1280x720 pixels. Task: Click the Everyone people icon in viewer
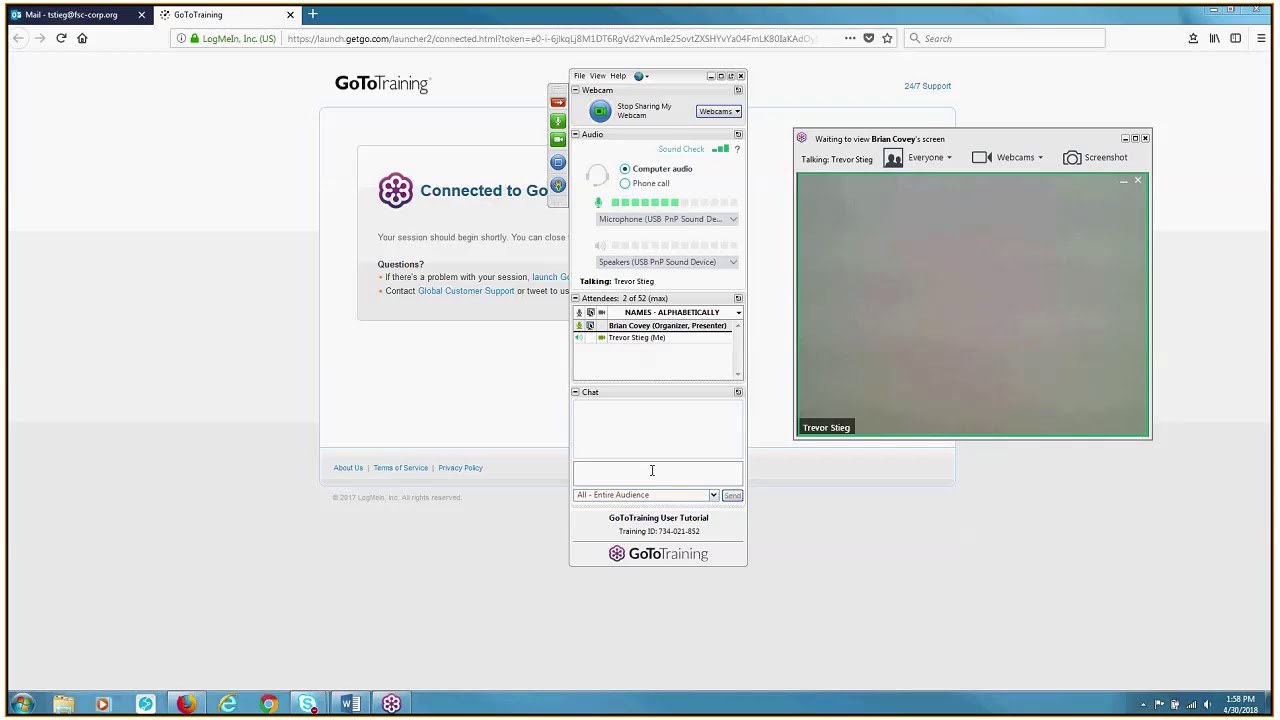[893, 157]
